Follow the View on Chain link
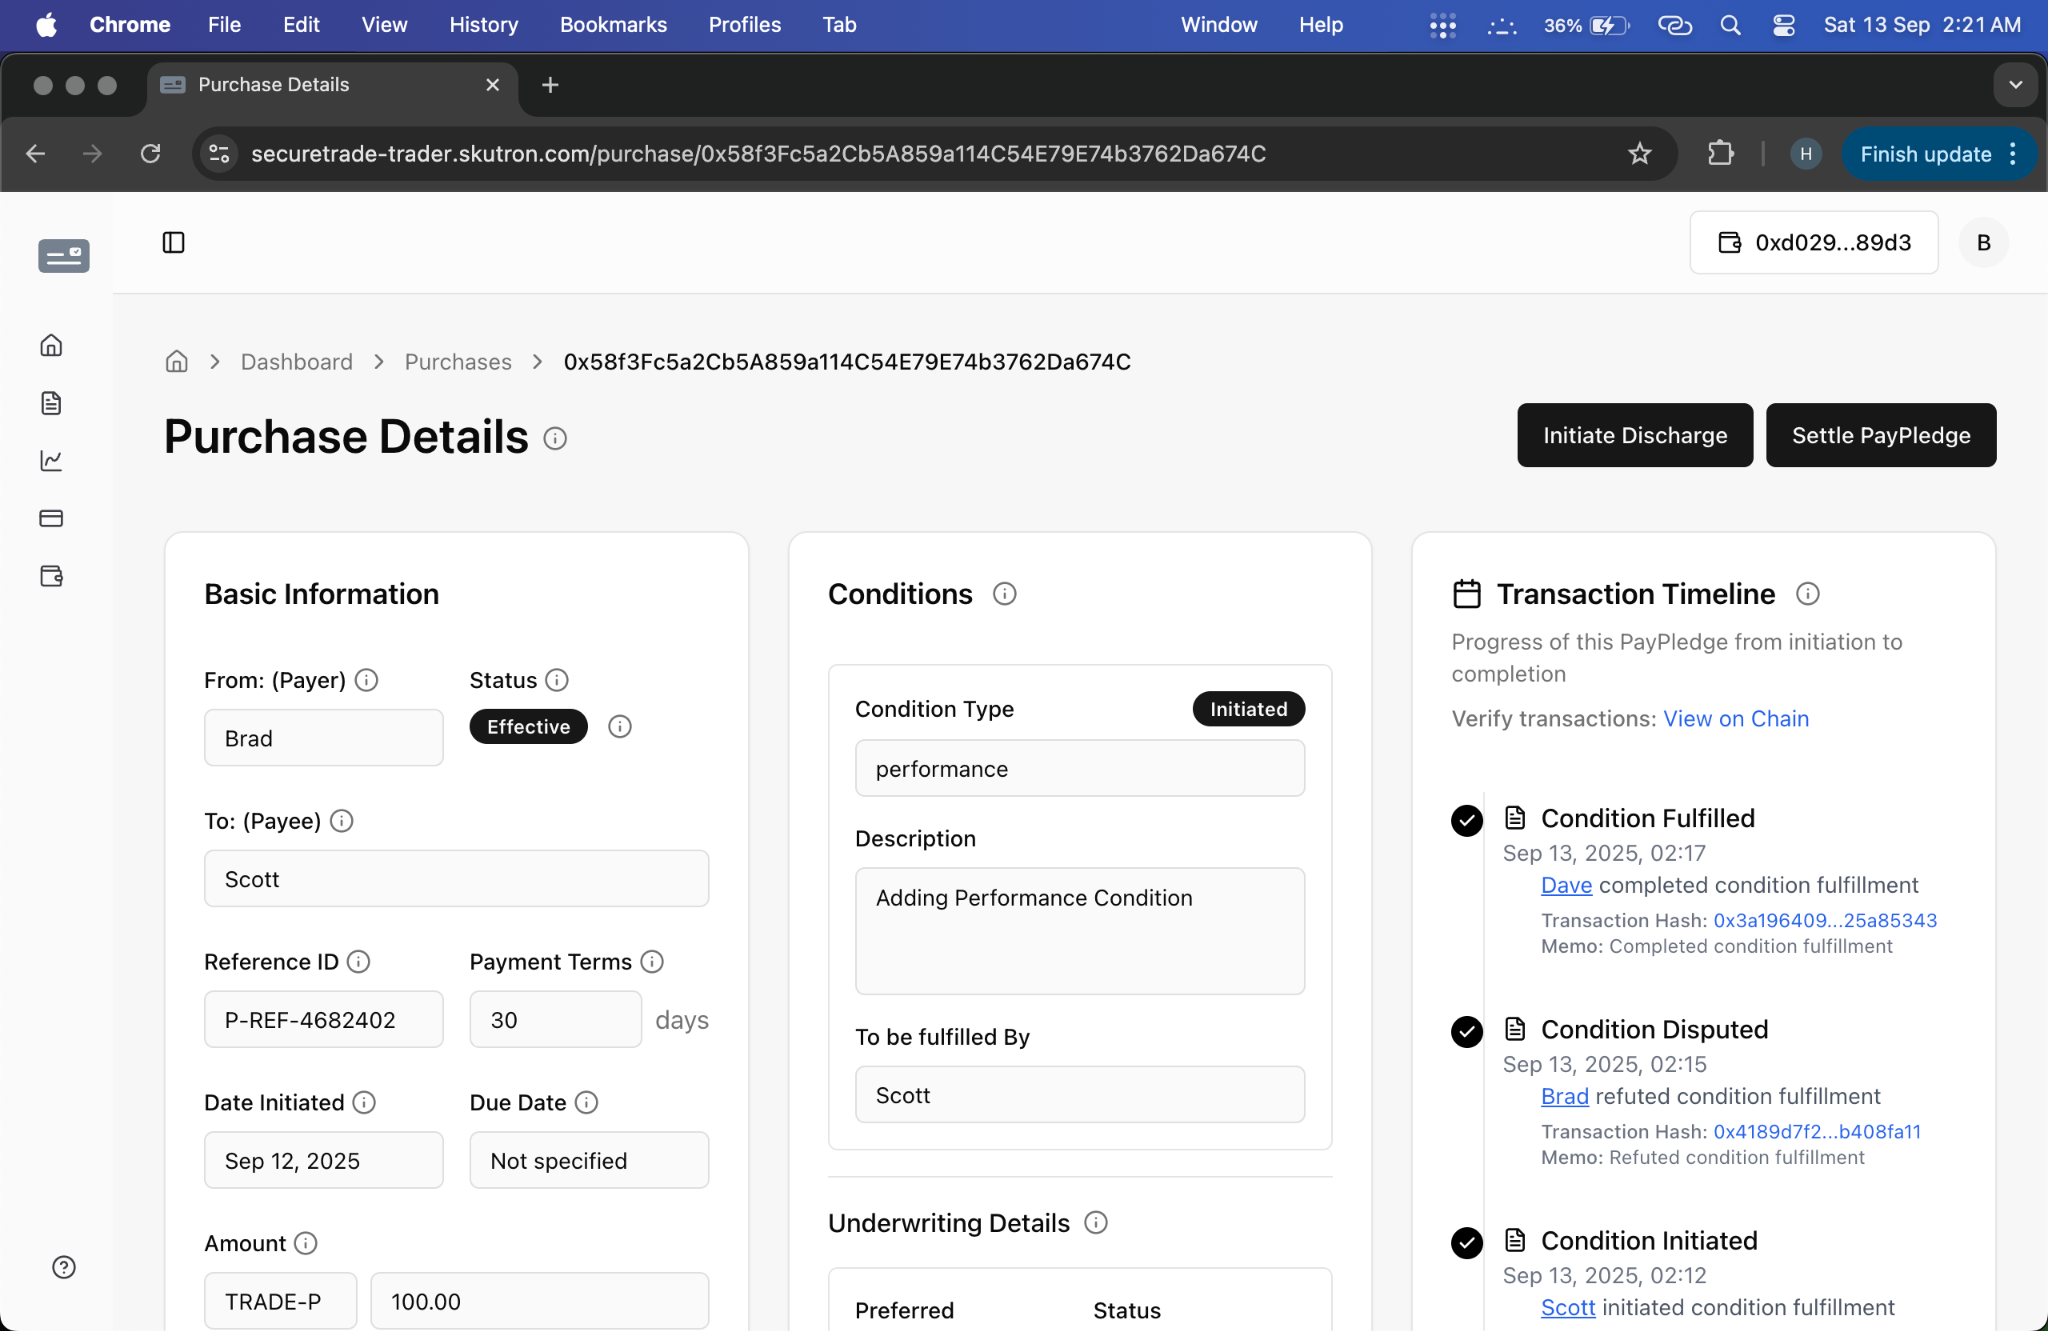This screenshot has width=2048, height=1331. pos(1736,718)
